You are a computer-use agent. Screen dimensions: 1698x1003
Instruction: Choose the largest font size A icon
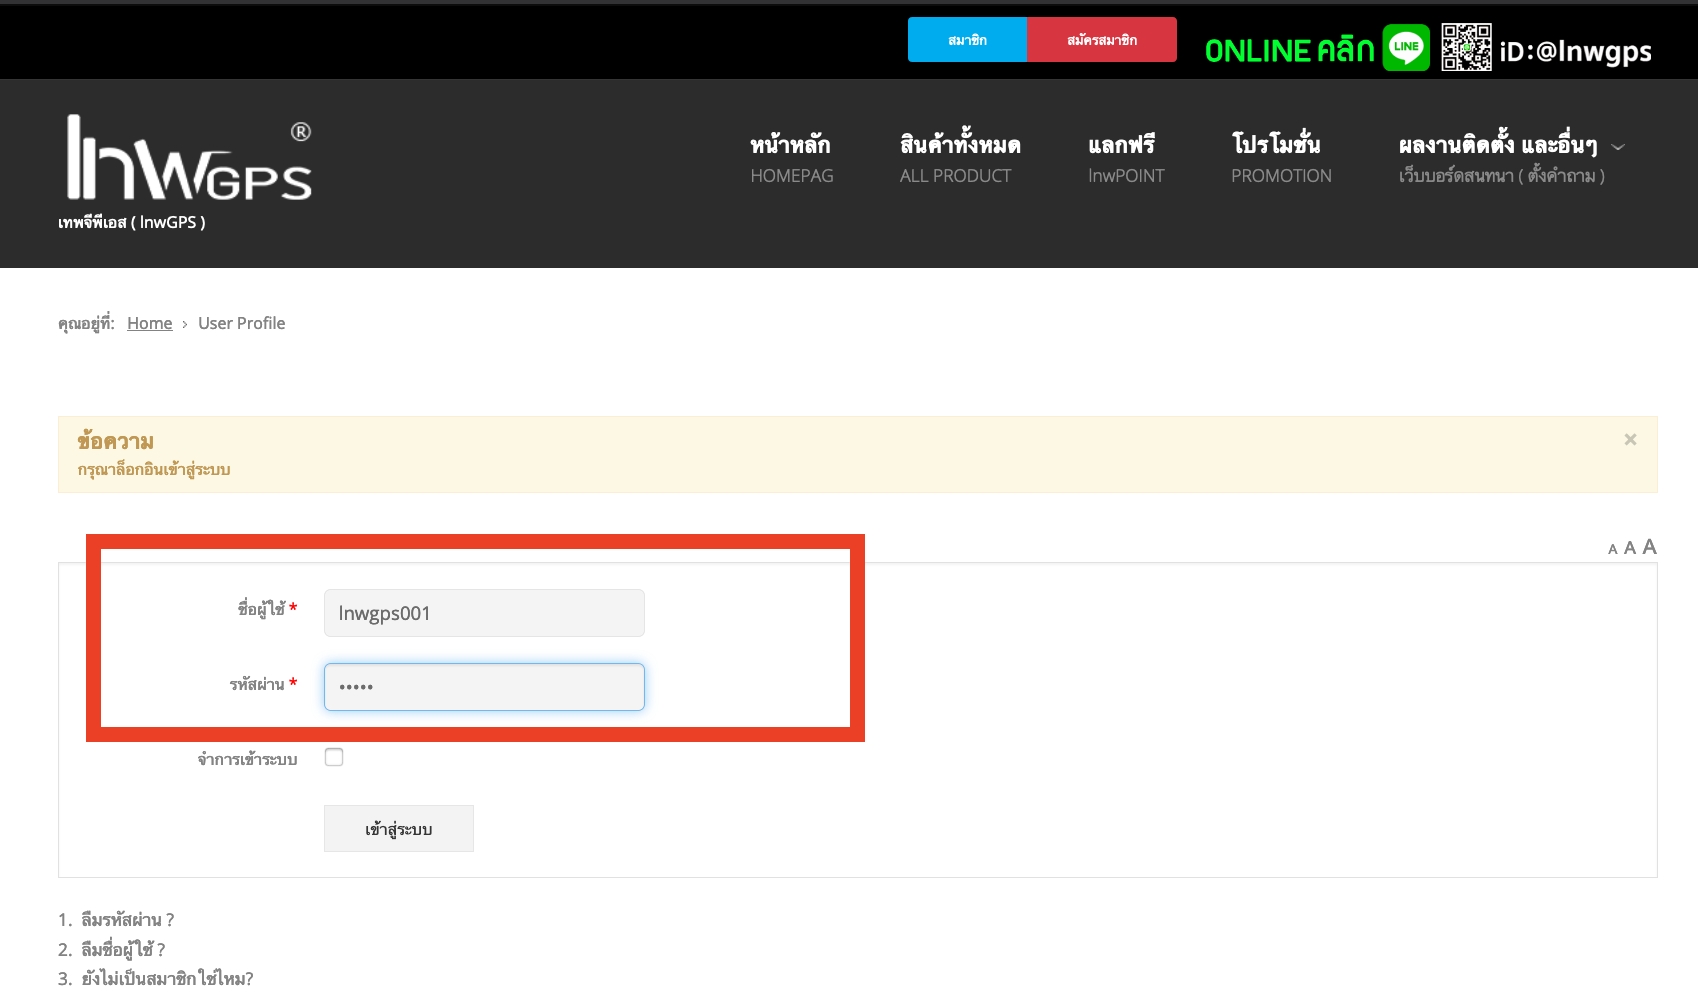(1650, 547)
